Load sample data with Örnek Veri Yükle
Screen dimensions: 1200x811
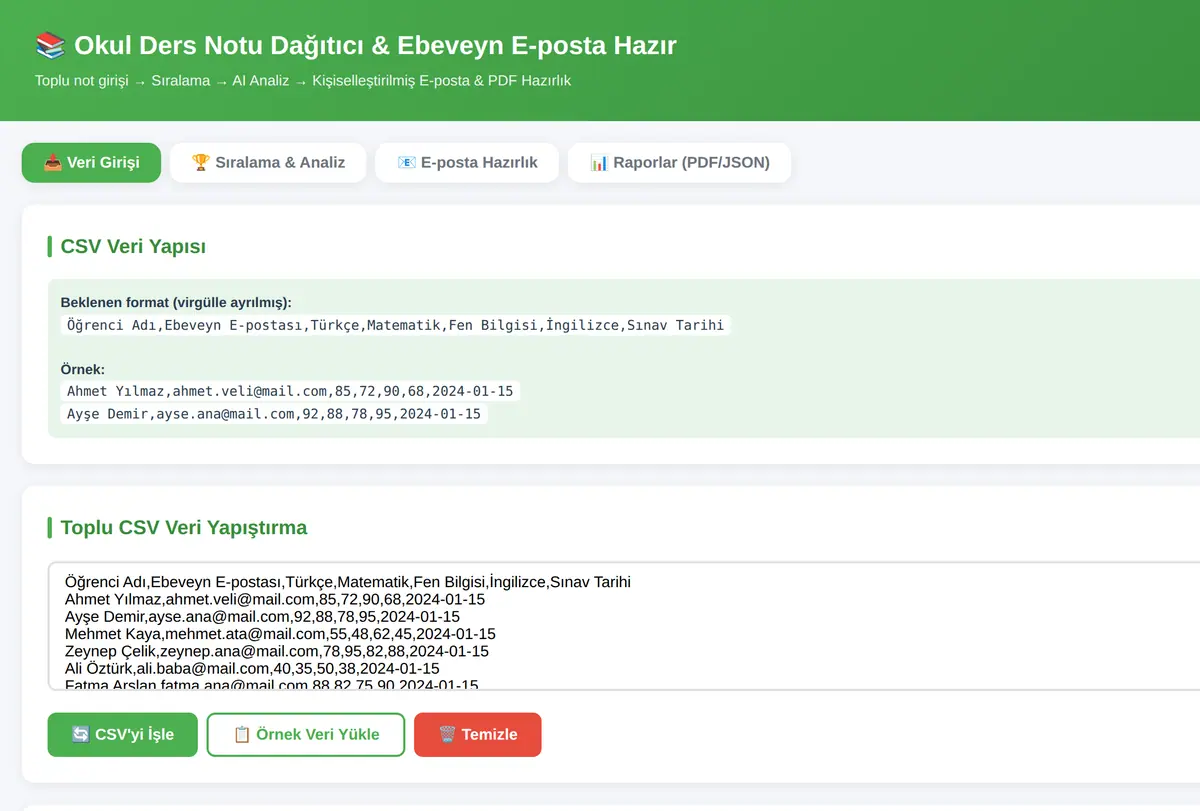coord(306,734)
